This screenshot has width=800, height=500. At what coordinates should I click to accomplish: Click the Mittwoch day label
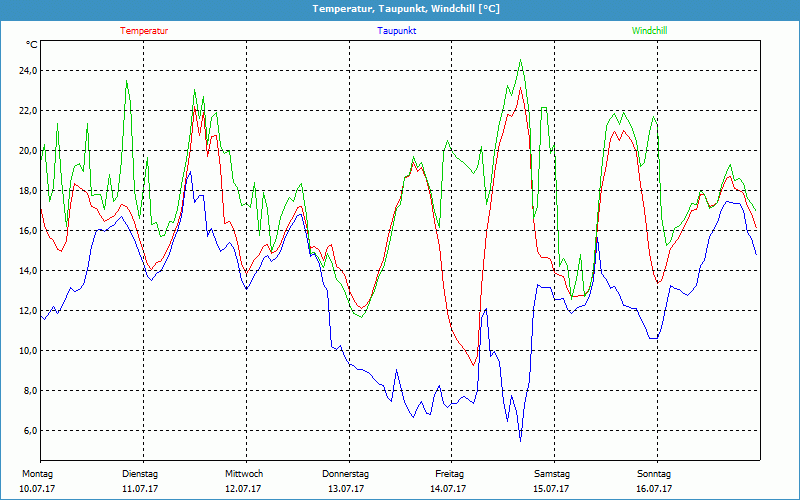click(244, 474)
